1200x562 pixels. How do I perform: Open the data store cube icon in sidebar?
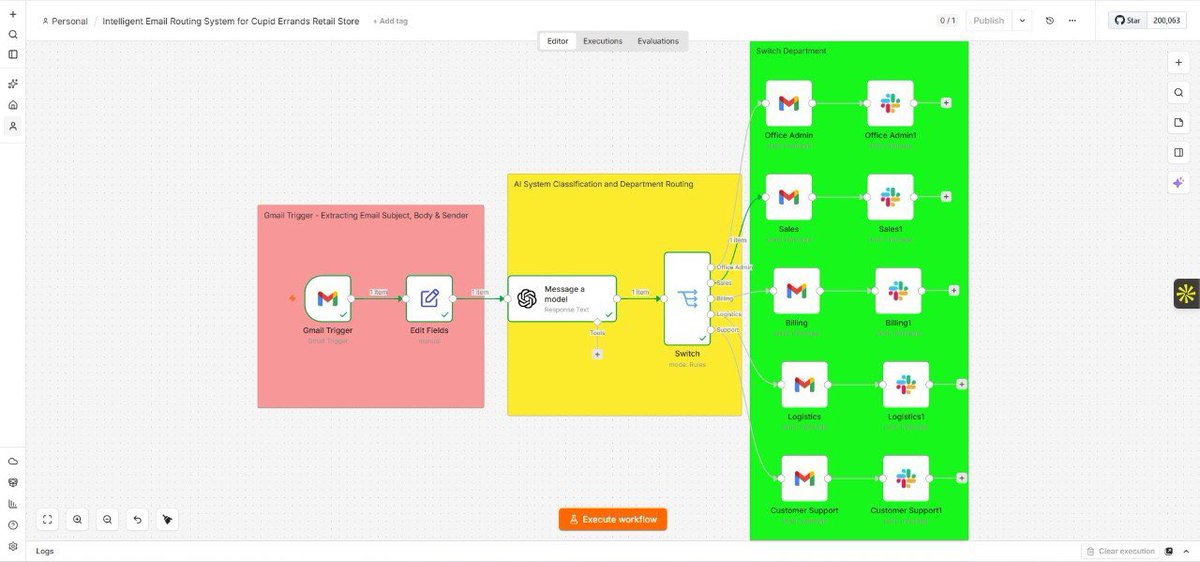(x=13, y=482)
